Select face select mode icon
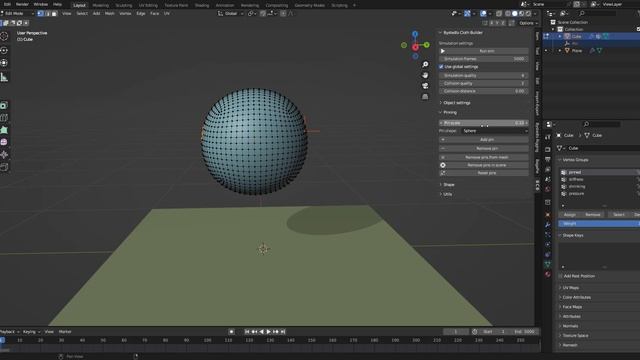The width and height of the screenshot is (640, 360). 54,13
